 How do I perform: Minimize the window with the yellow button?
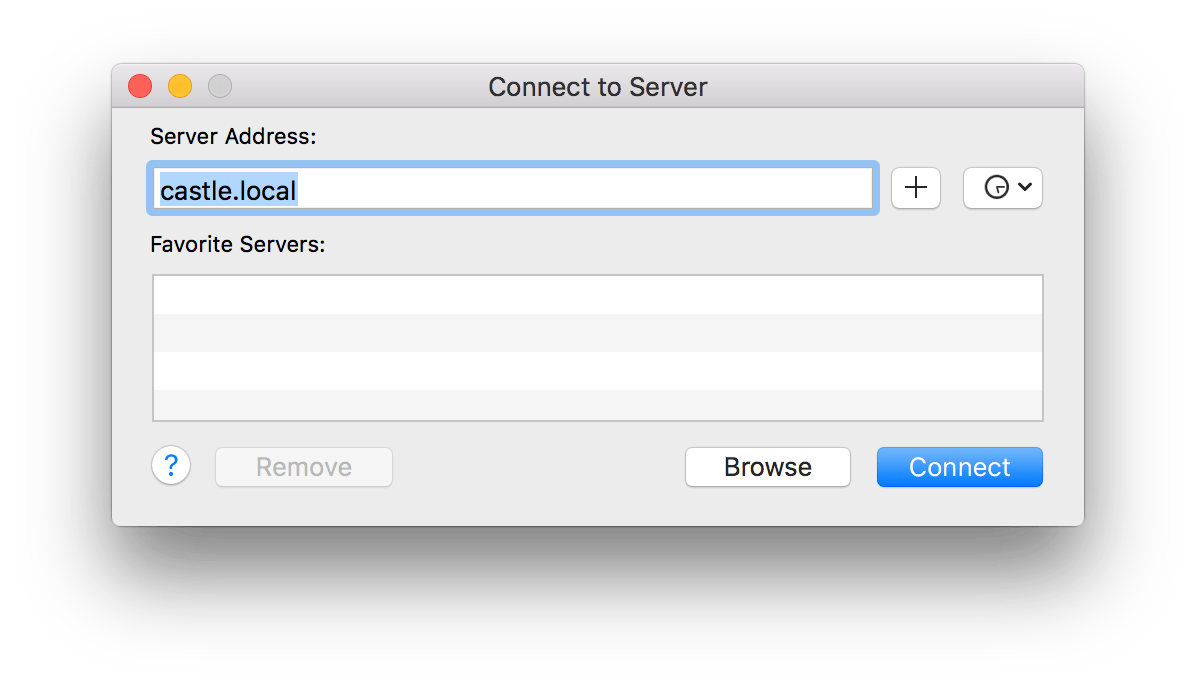click(180, 87)
